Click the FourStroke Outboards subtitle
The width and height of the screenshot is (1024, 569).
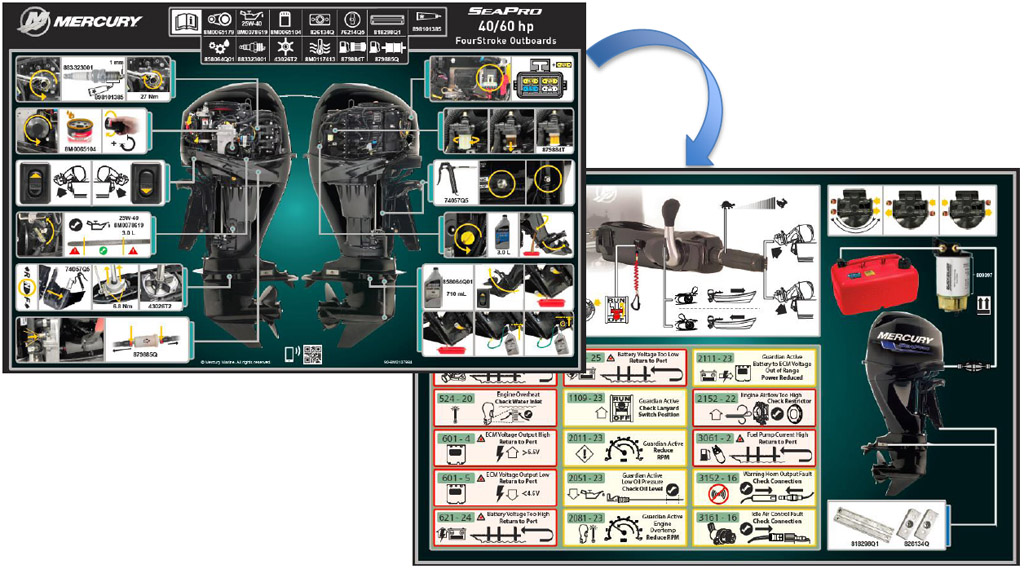[x=505, y=41]
